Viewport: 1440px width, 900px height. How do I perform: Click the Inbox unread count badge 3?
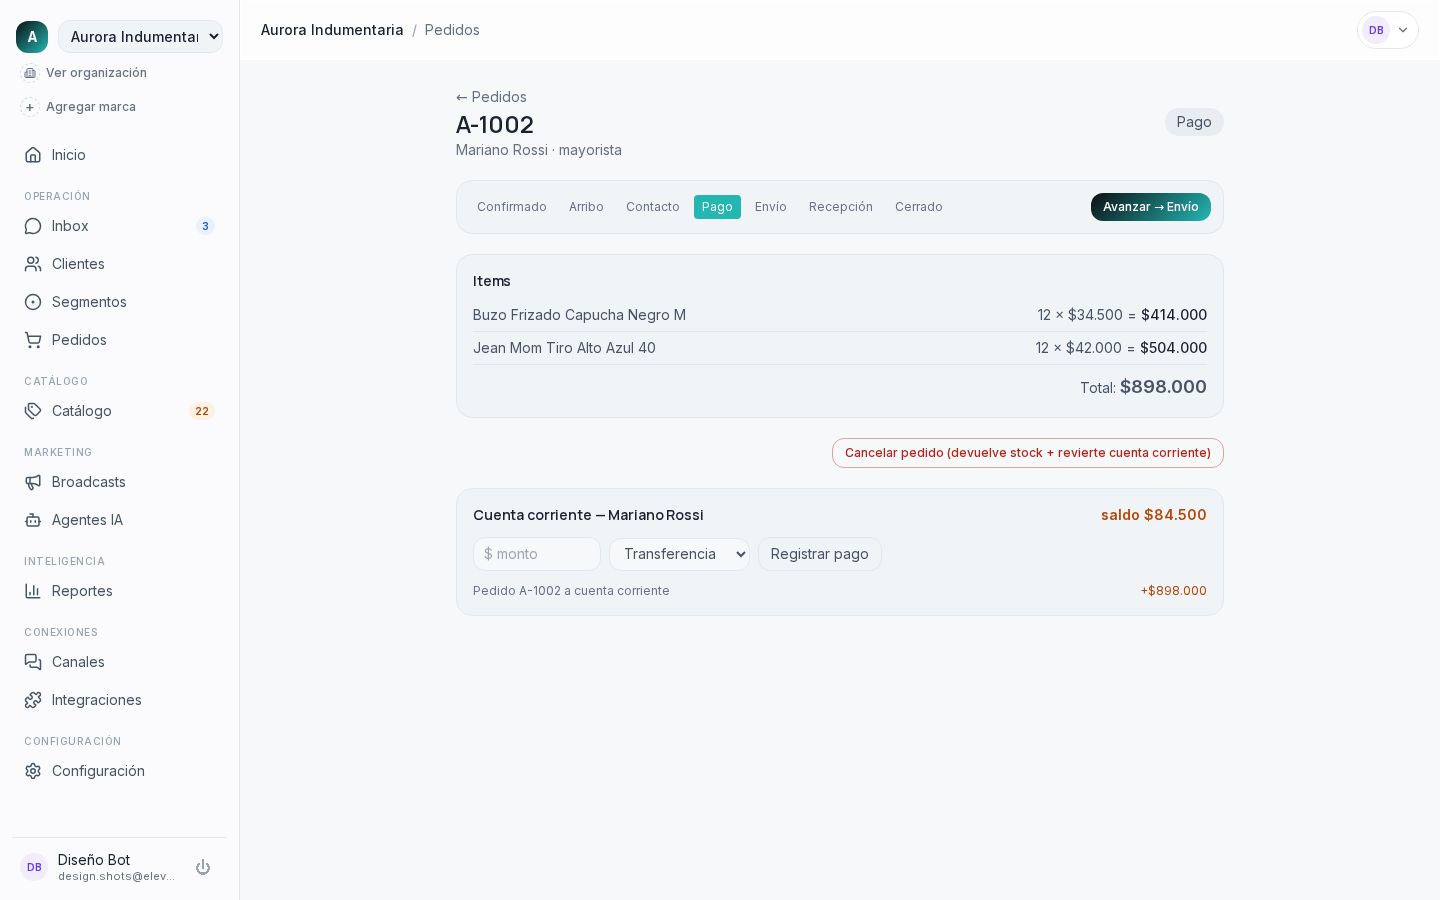[205, 226]
